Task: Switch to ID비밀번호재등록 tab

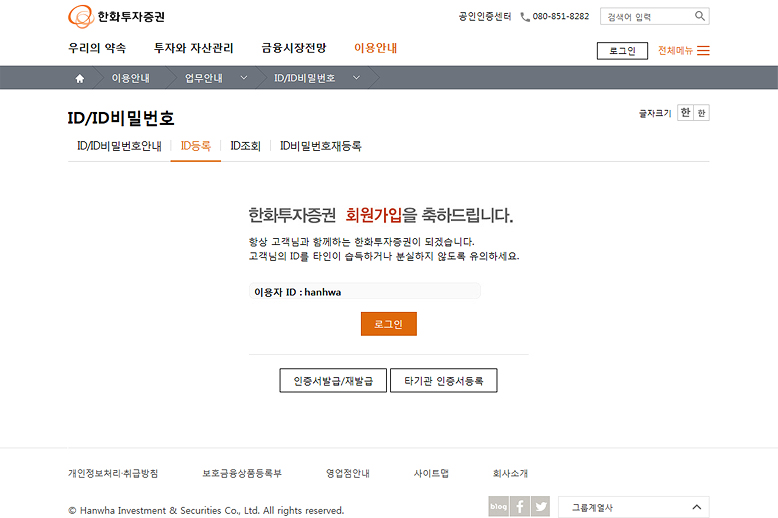Action: click(x=321, y=146)
